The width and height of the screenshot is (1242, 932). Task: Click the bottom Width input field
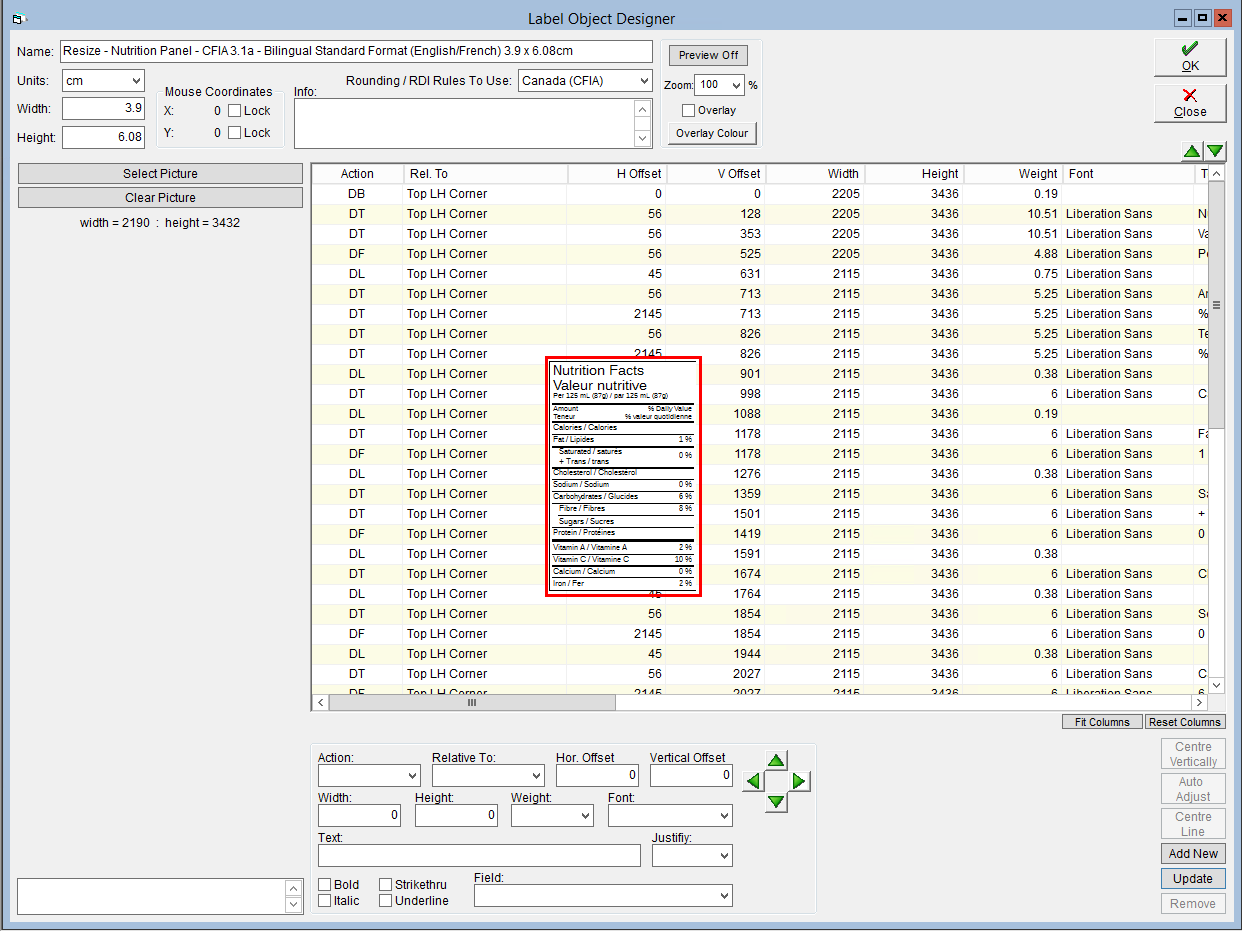coord(359,816)
